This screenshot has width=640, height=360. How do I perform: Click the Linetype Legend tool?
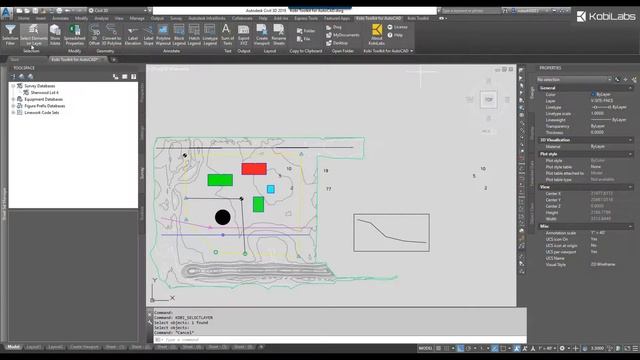(210, 35)
